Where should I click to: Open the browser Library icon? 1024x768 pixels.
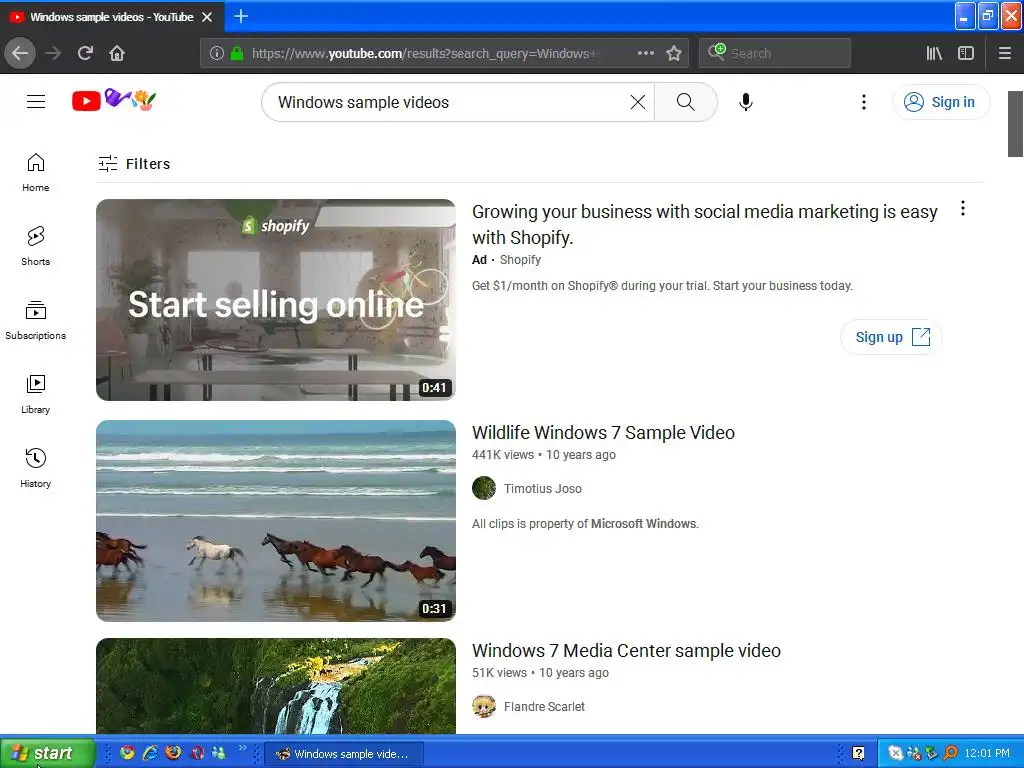pyautogui.click(x=934, y=53)
